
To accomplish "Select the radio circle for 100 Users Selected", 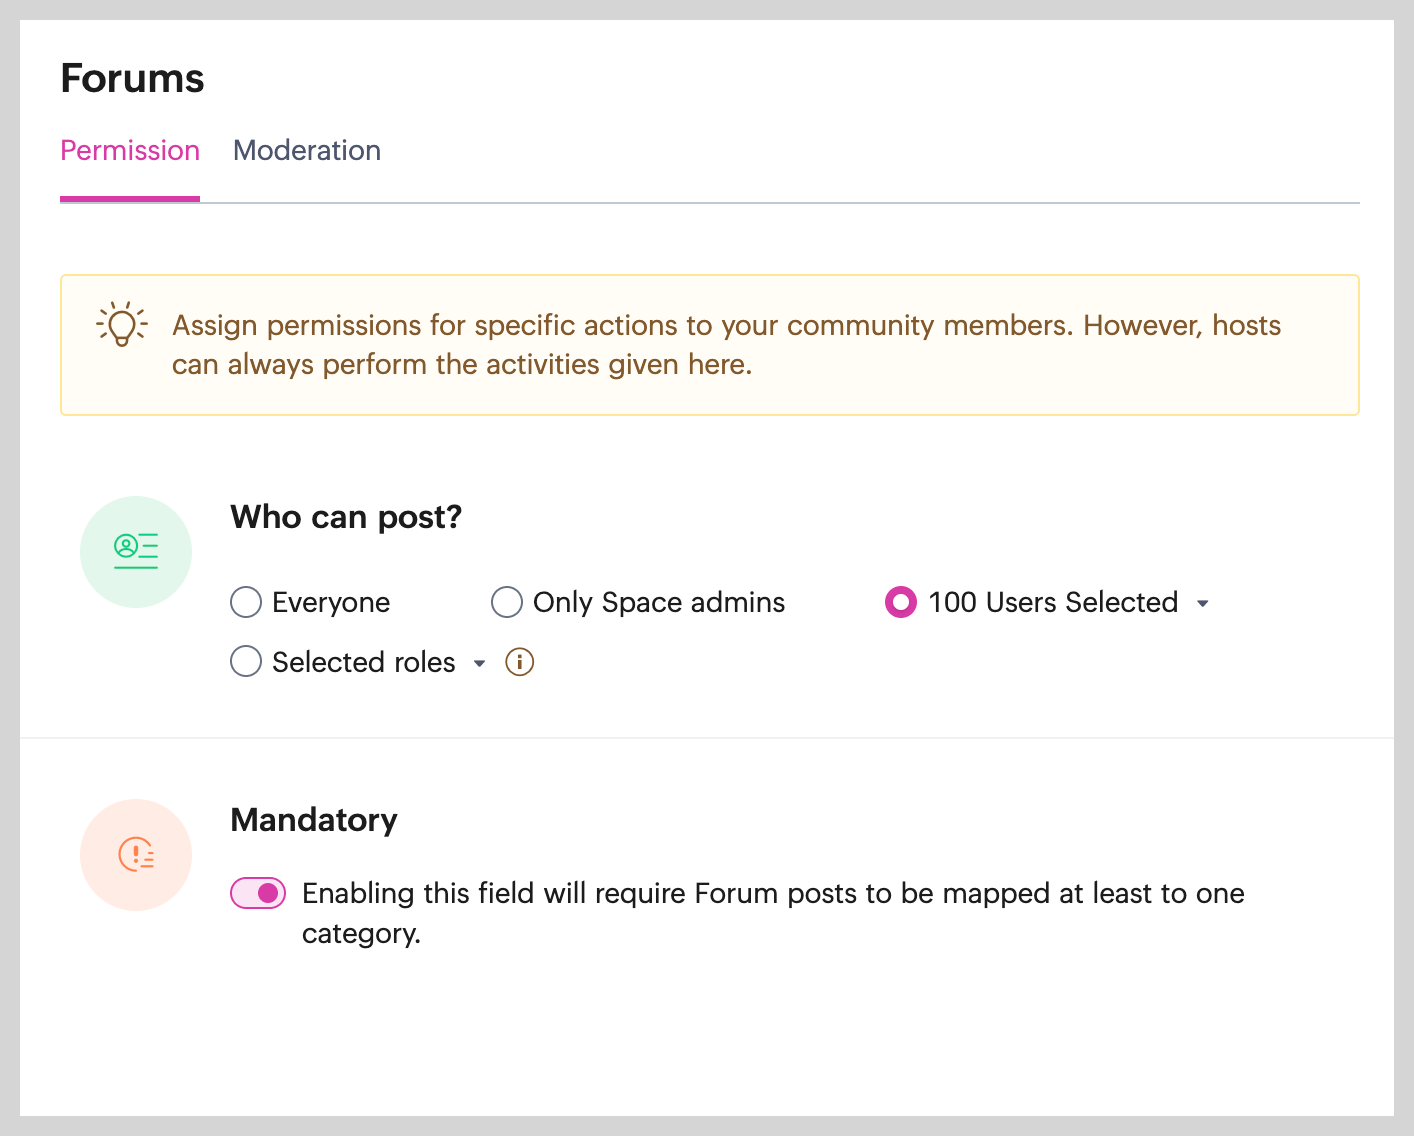I will (901, 602).
